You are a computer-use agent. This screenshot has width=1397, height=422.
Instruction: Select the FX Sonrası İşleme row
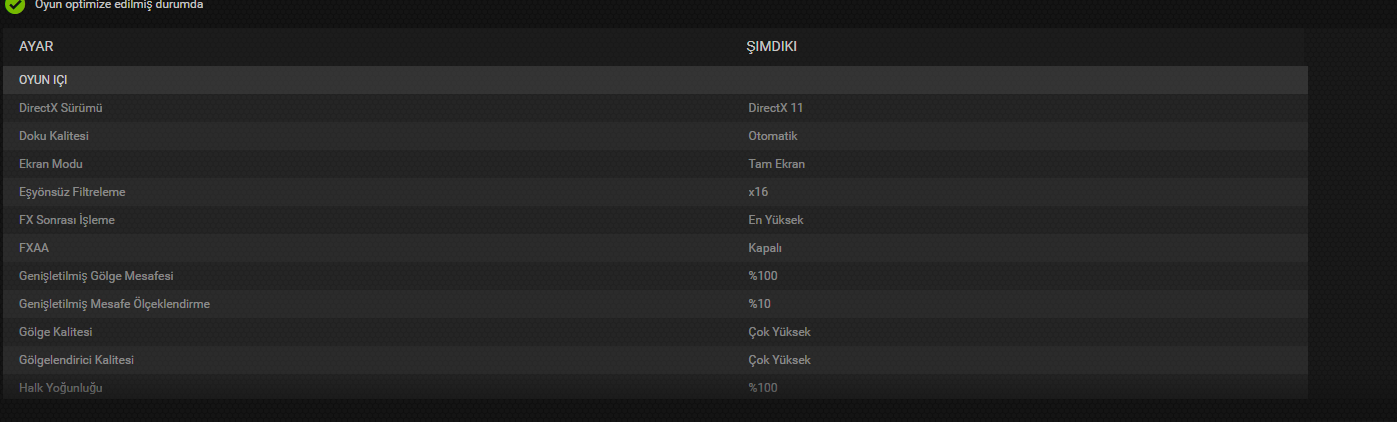[655, 220]
